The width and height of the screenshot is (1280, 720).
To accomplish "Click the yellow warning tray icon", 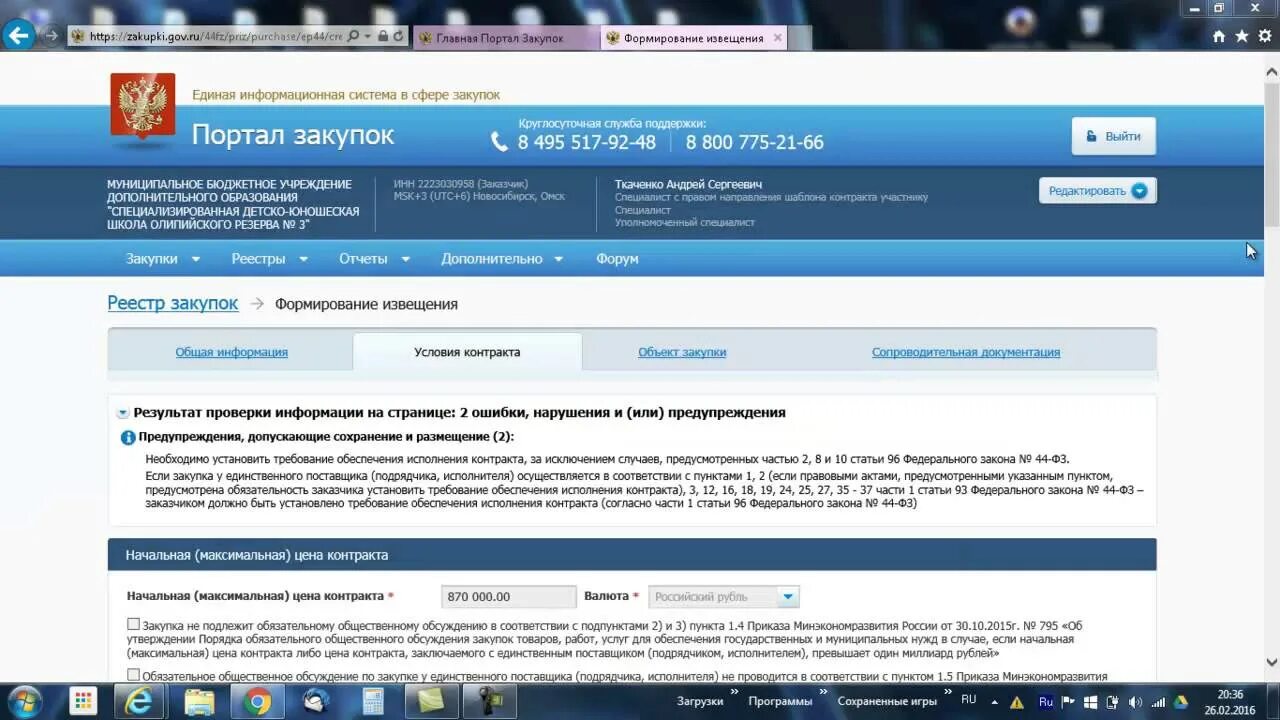I will (x=1017, y=702).
